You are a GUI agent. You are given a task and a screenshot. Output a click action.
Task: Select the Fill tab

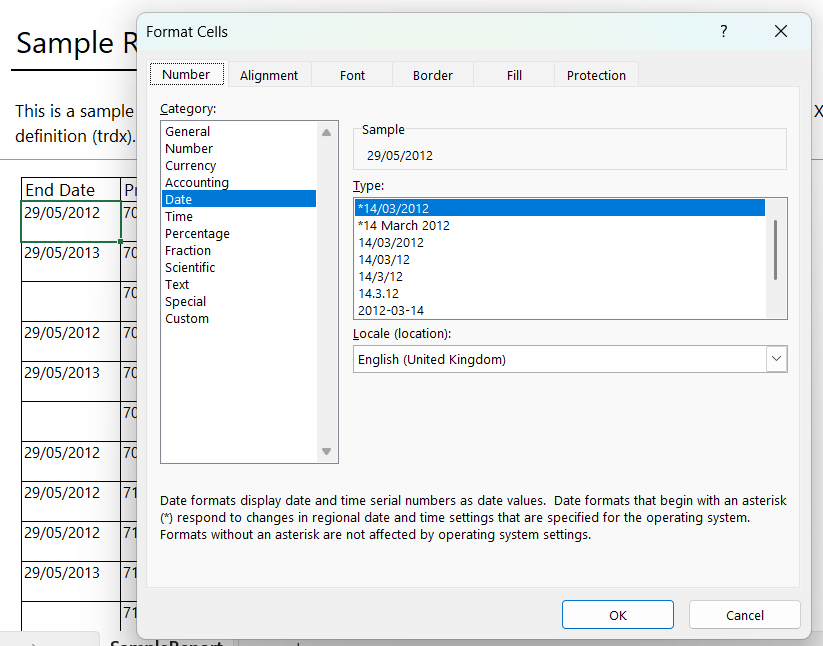point(514,75)
